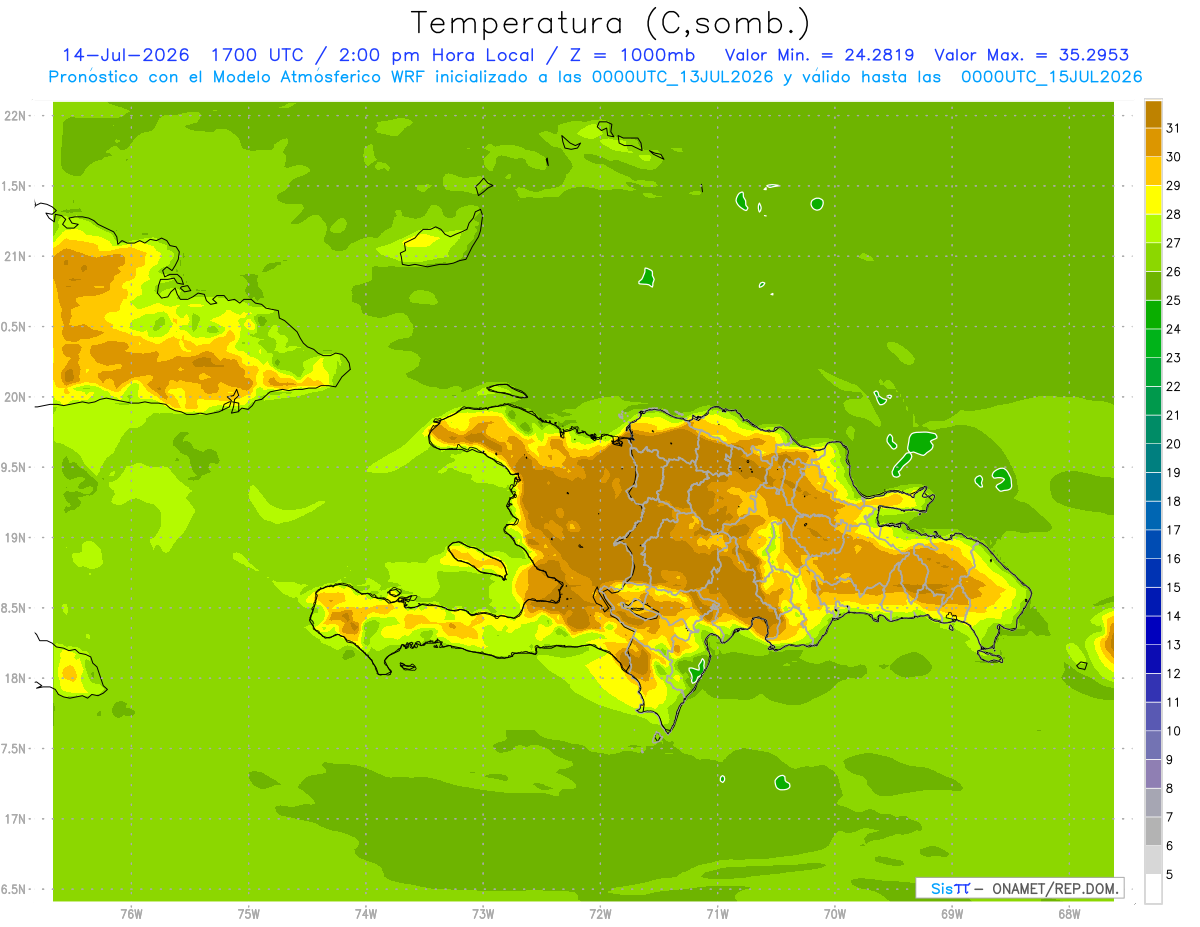Click longitude label "71W"
Image resolution: width=1200 pixels, height=927 pixels.
point(717,914)
